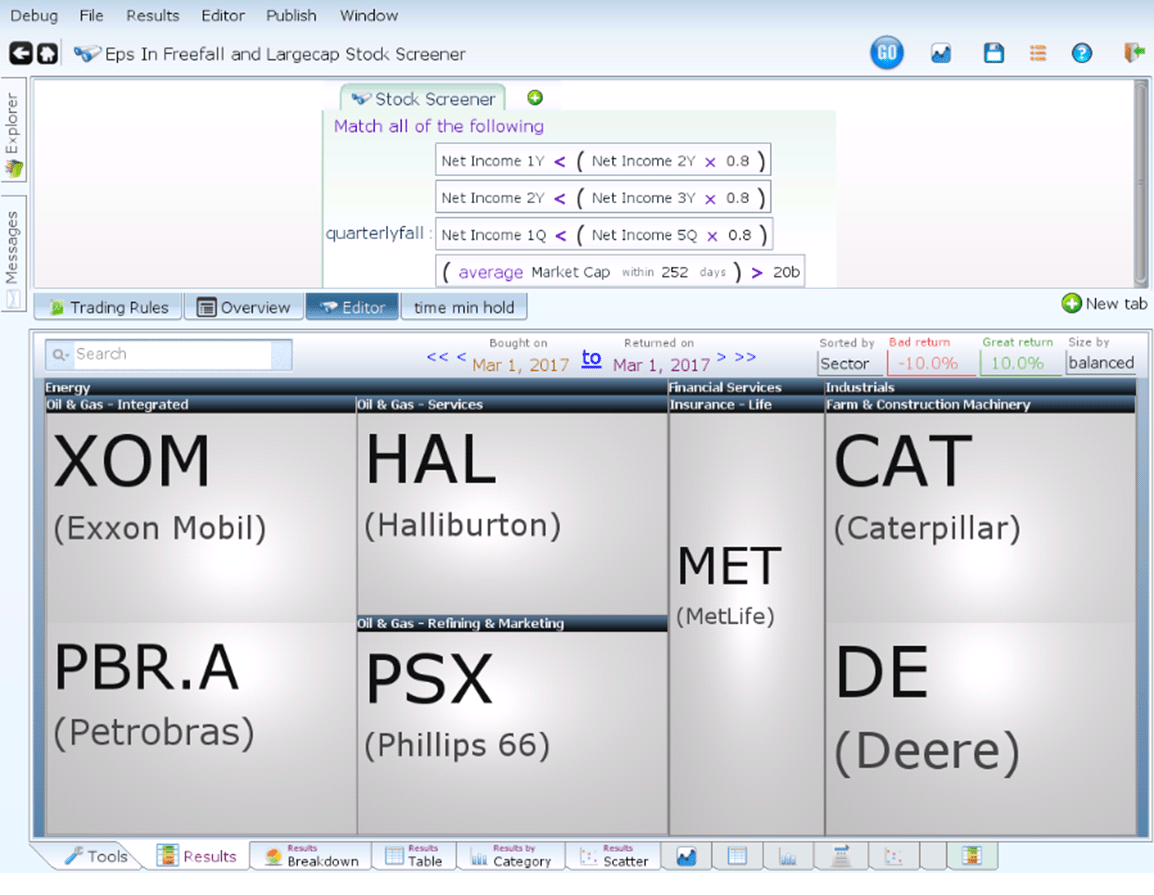
Task: Open the Editor menu
Action: tap(223, 15)
